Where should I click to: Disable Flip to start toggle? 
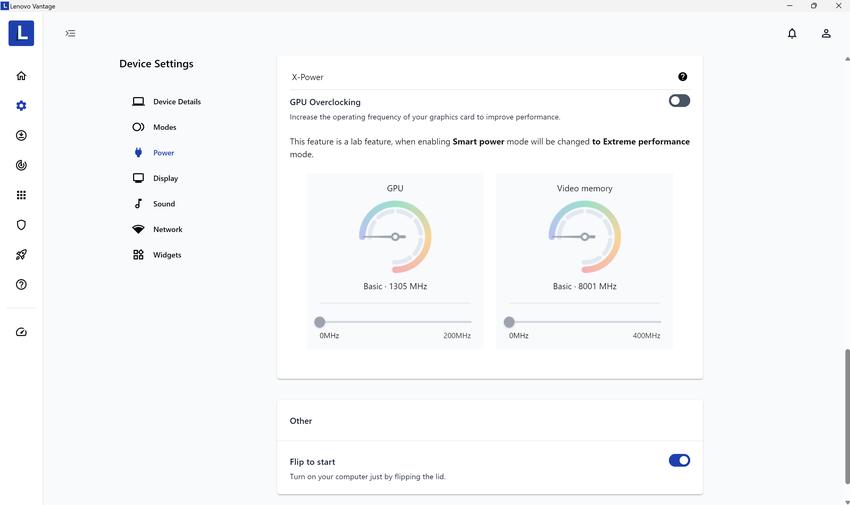(x=679, y=461)
